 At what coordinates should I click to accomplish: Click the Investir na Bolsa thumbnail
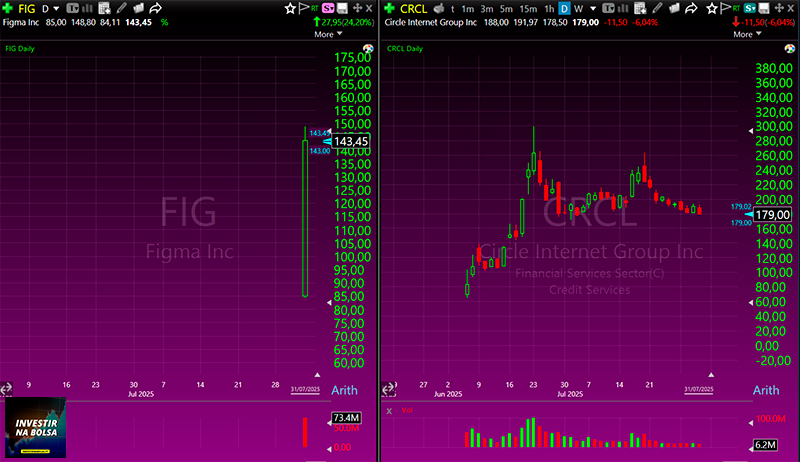click(35, 427)
